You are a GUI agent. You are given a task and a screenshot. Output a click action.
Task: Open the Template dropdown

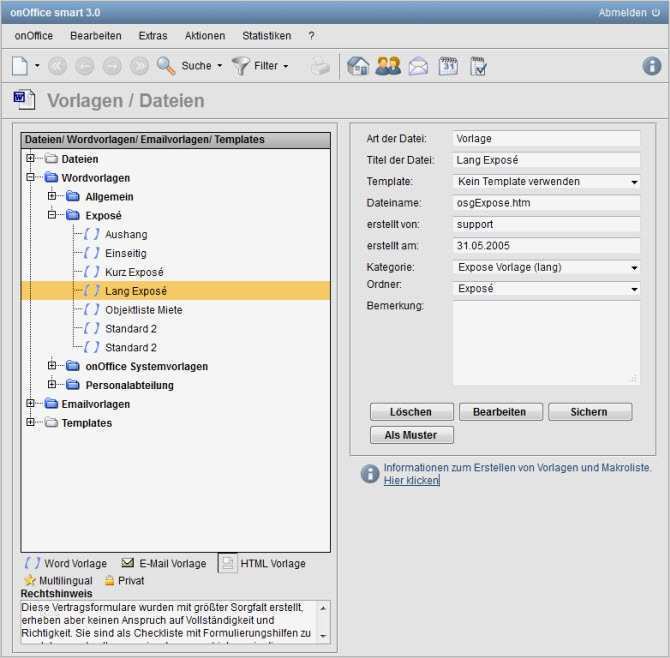546,182
